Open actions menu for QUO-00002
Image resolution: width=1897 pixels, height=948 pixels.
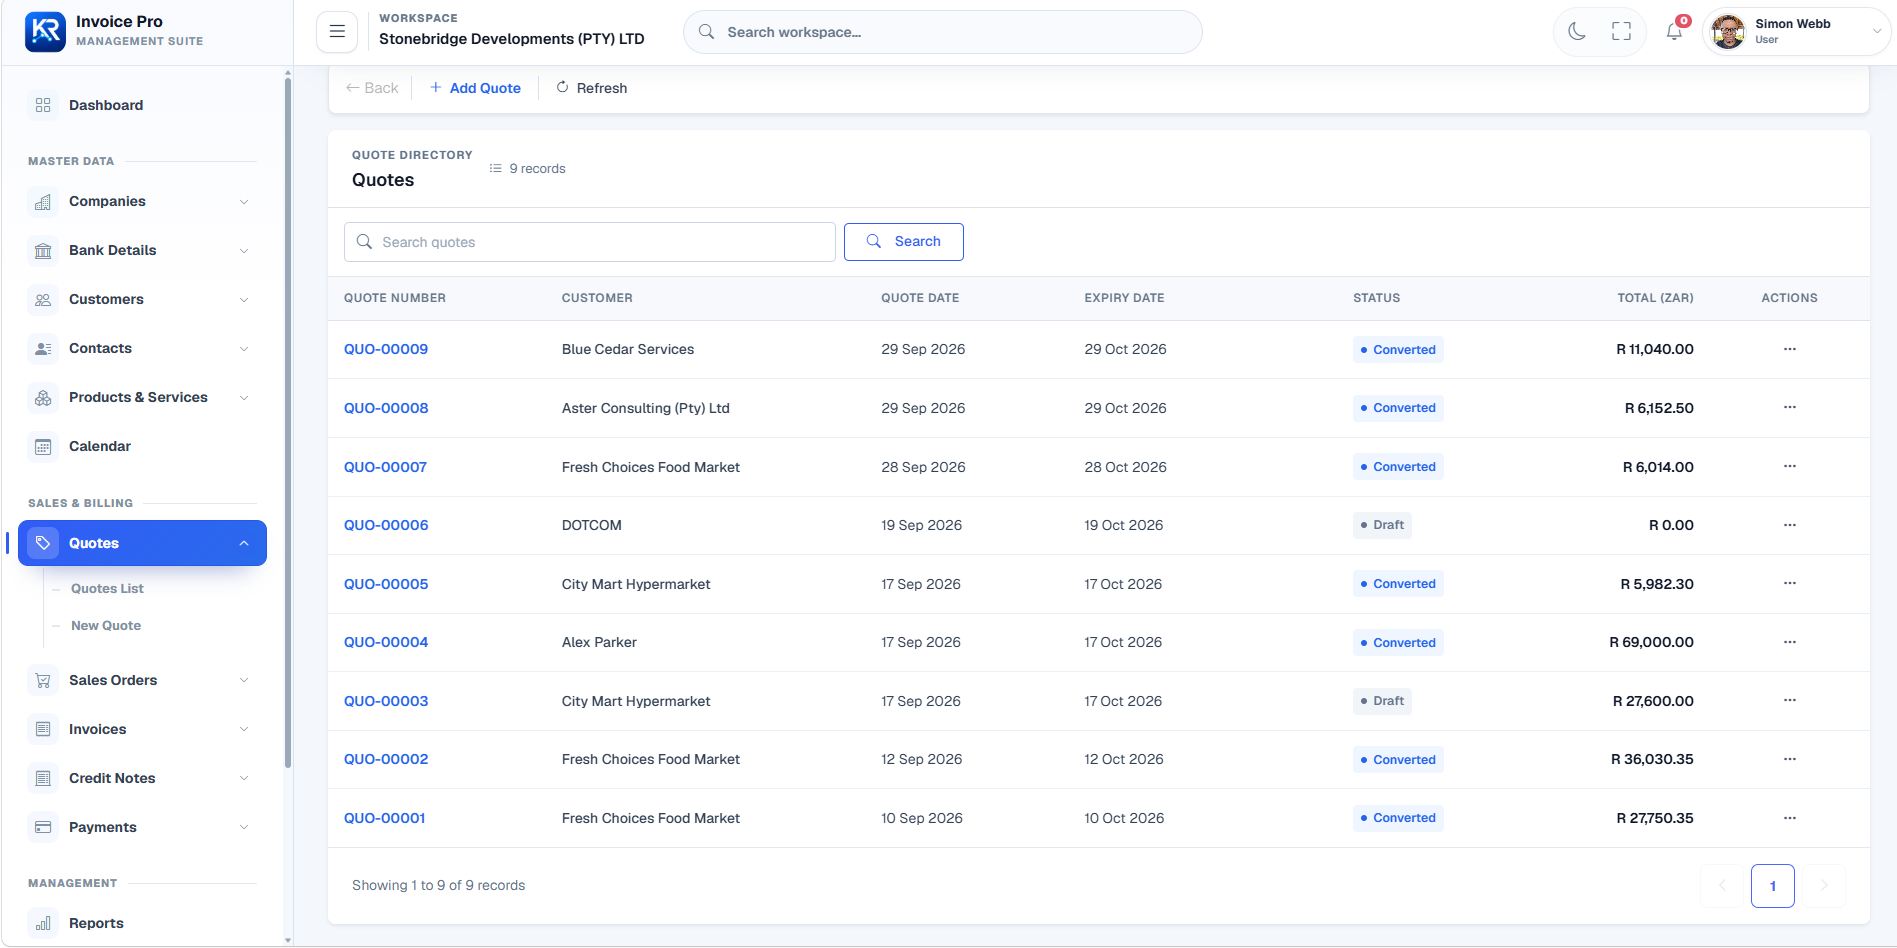[1790, 759]
